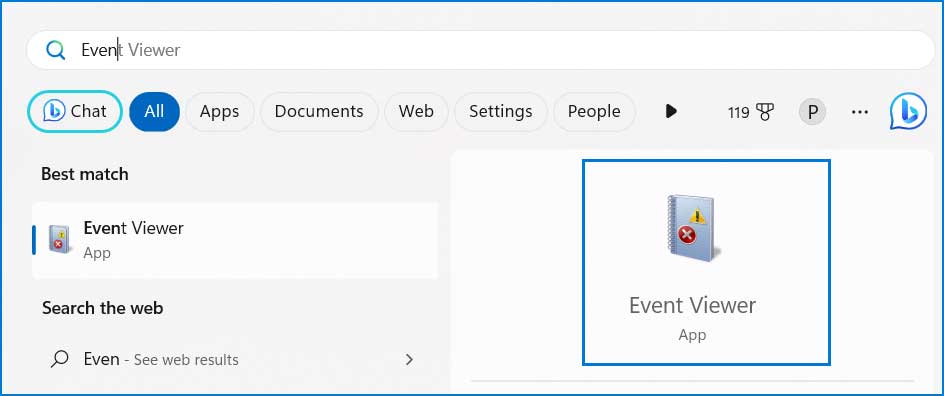Click the rewards trophy icon

765,112
